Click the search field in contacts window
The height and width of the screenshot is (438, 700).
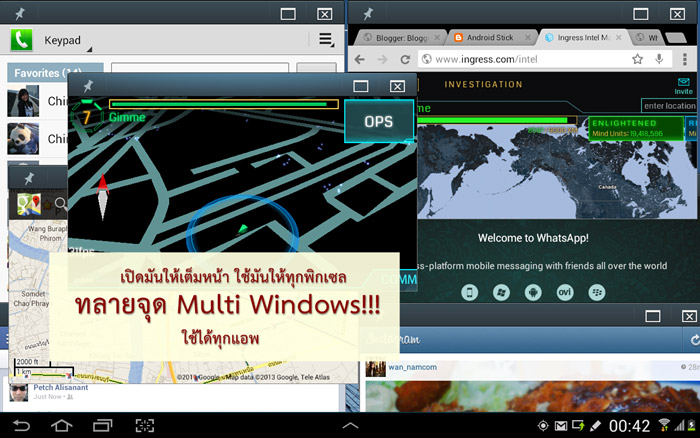coord(200,68)
